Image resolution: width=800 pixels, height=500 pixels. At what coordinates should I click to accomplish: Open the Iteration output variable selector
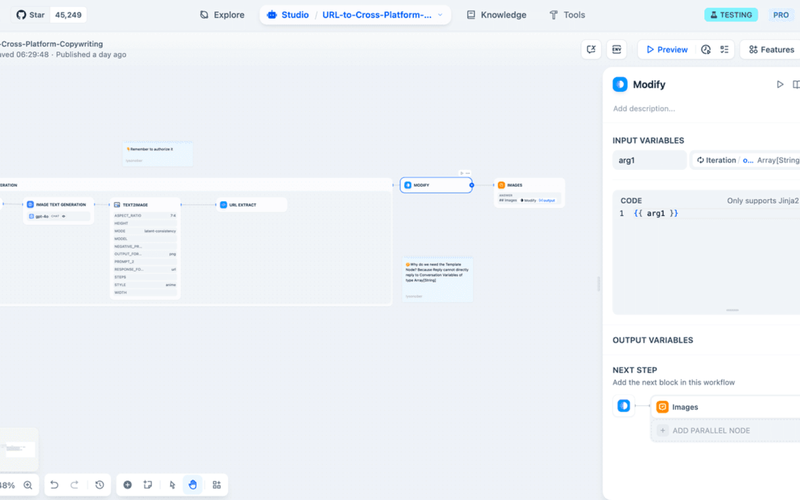tap(745, 160)
